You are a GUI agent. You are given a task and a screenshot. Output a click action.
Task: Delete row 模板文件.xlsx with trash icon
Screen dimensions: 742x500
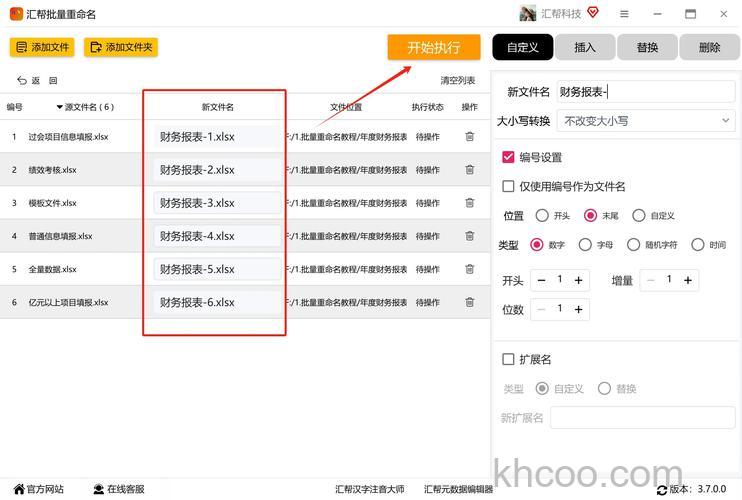tap(469, 203)
